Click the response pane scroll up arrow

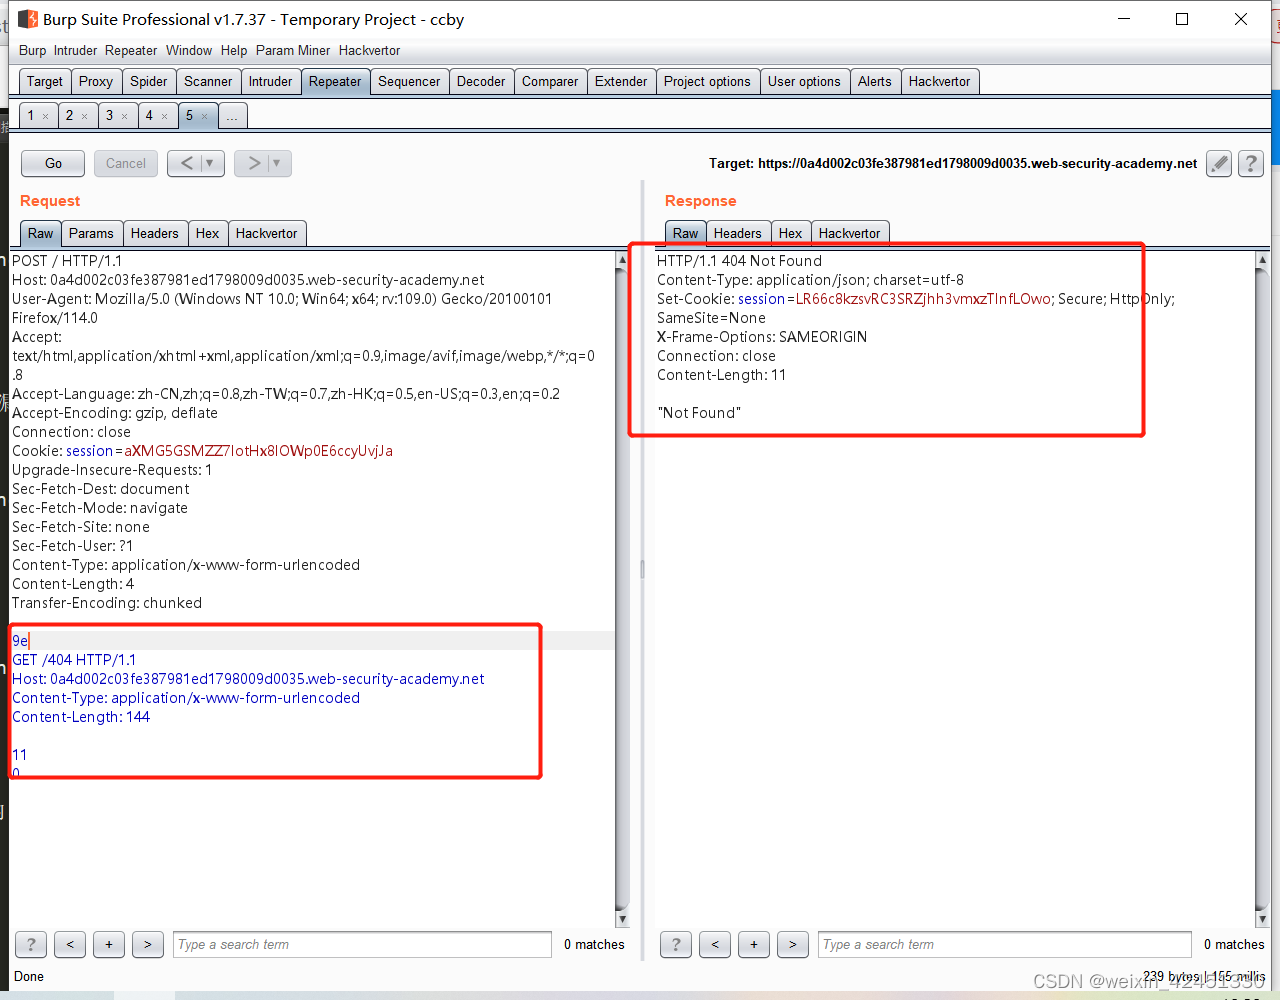(x=1262, y=259)
